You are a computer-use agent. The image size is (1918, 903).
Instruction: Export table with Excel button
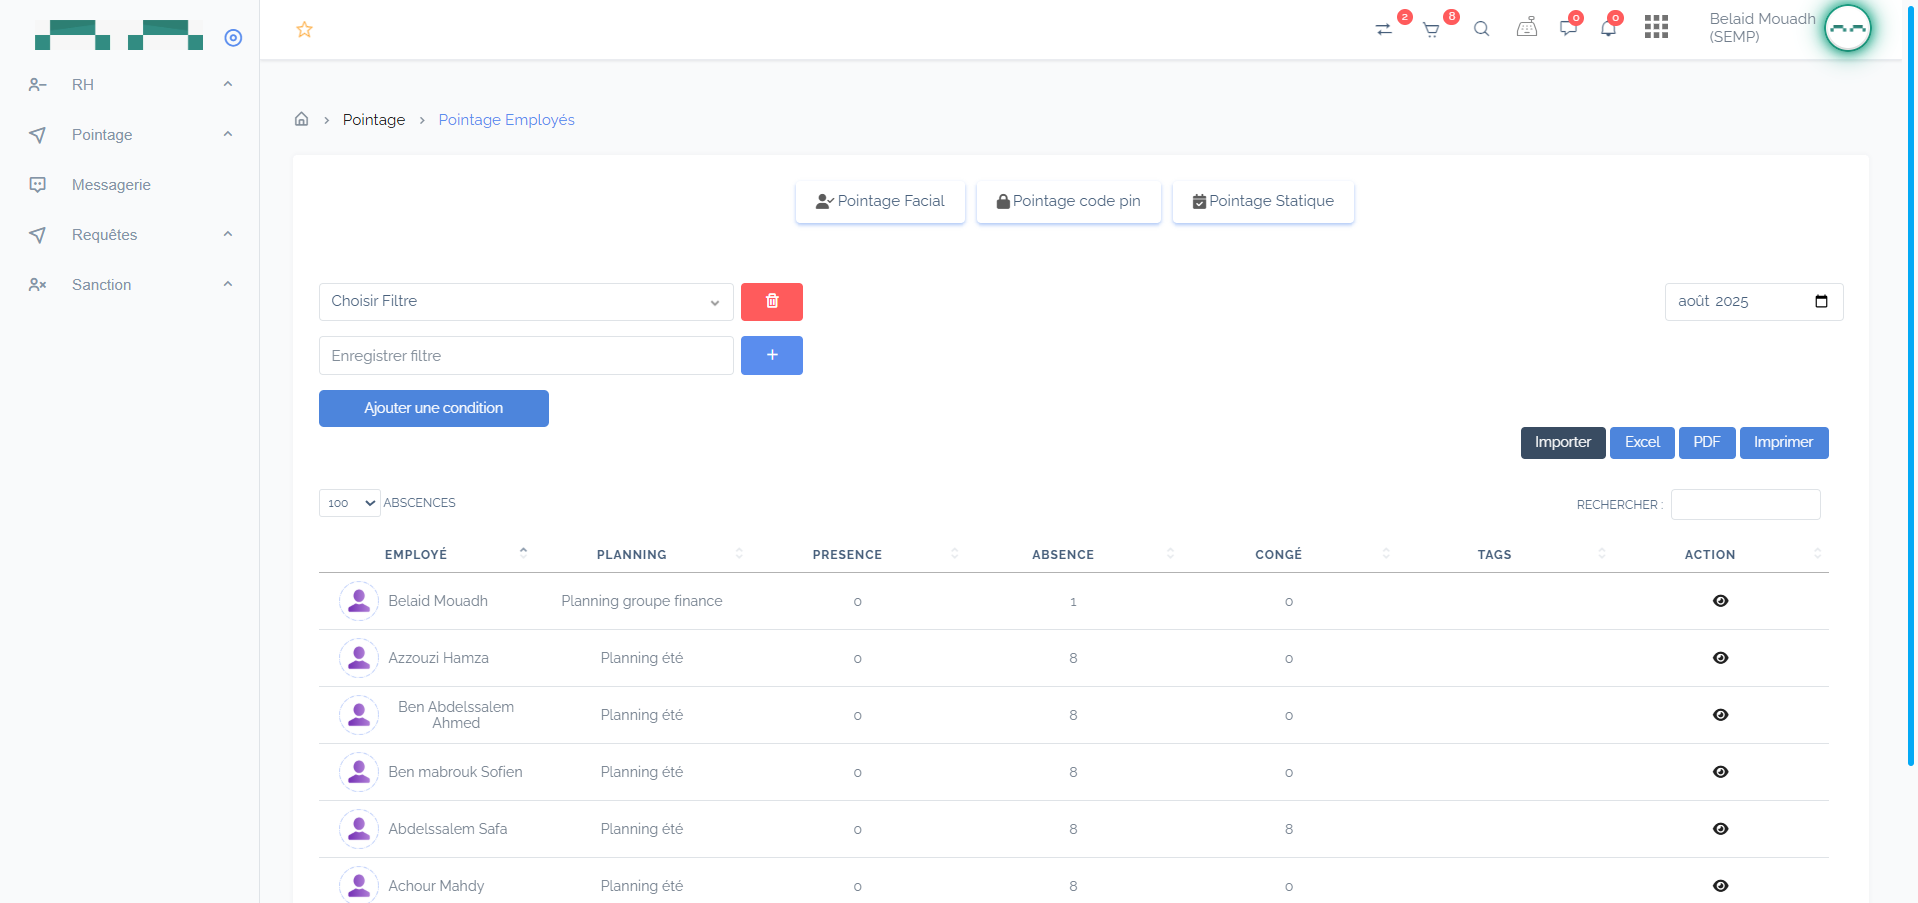(x=1642, y=442)
